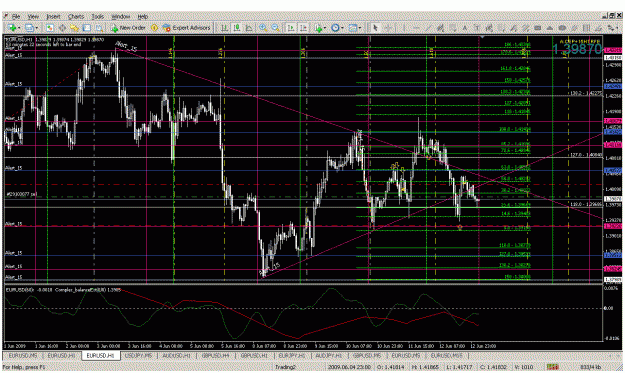Zoom out of the chart
Viewport: 625px width, 373px height.
[x=275, y=28]
